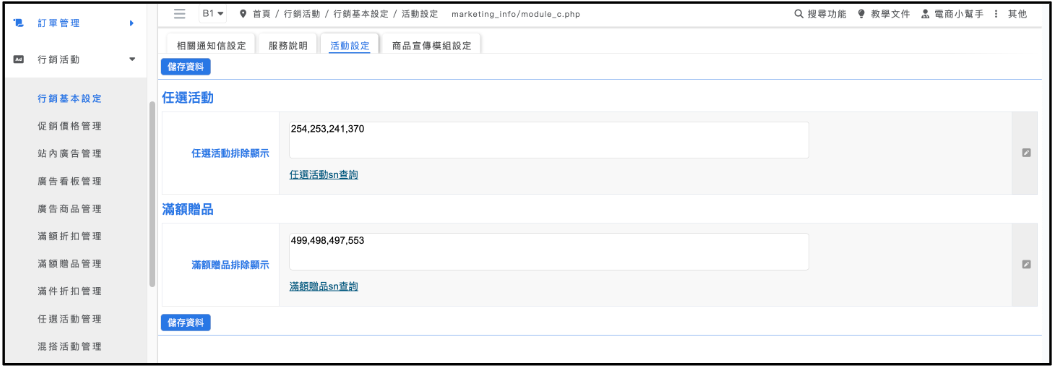1054x370 pixels.
Task: Open 廣告看板管理 in sidebar
Action: pos(69,181)
